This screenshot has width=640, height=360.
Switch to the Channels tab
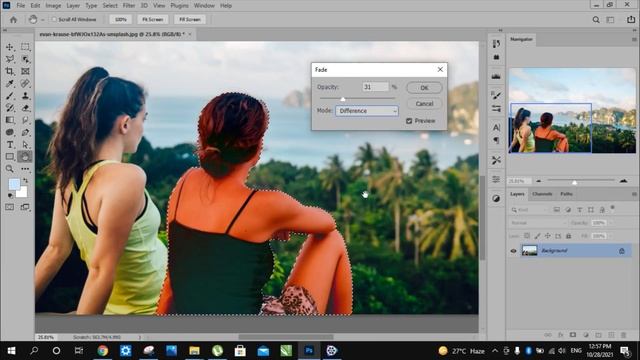coord(542,194)
